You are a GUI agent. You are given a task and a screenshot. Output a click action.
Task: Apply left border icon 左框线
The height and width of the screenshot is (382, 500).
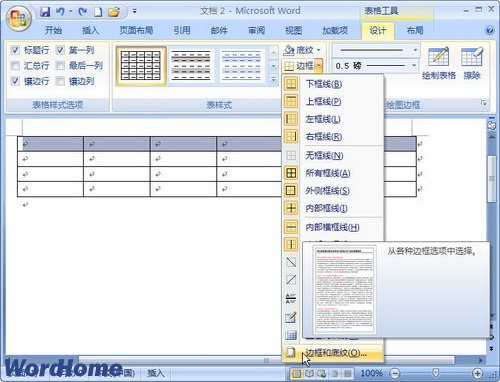pyautogui.click(x=291, y=119)
